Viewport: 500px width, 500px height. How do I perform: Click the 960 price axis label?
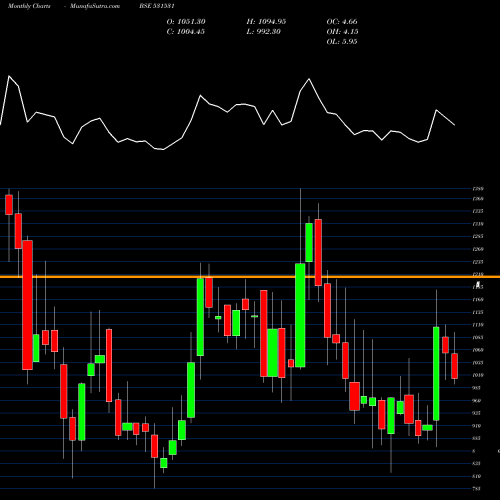coord(477,401)
